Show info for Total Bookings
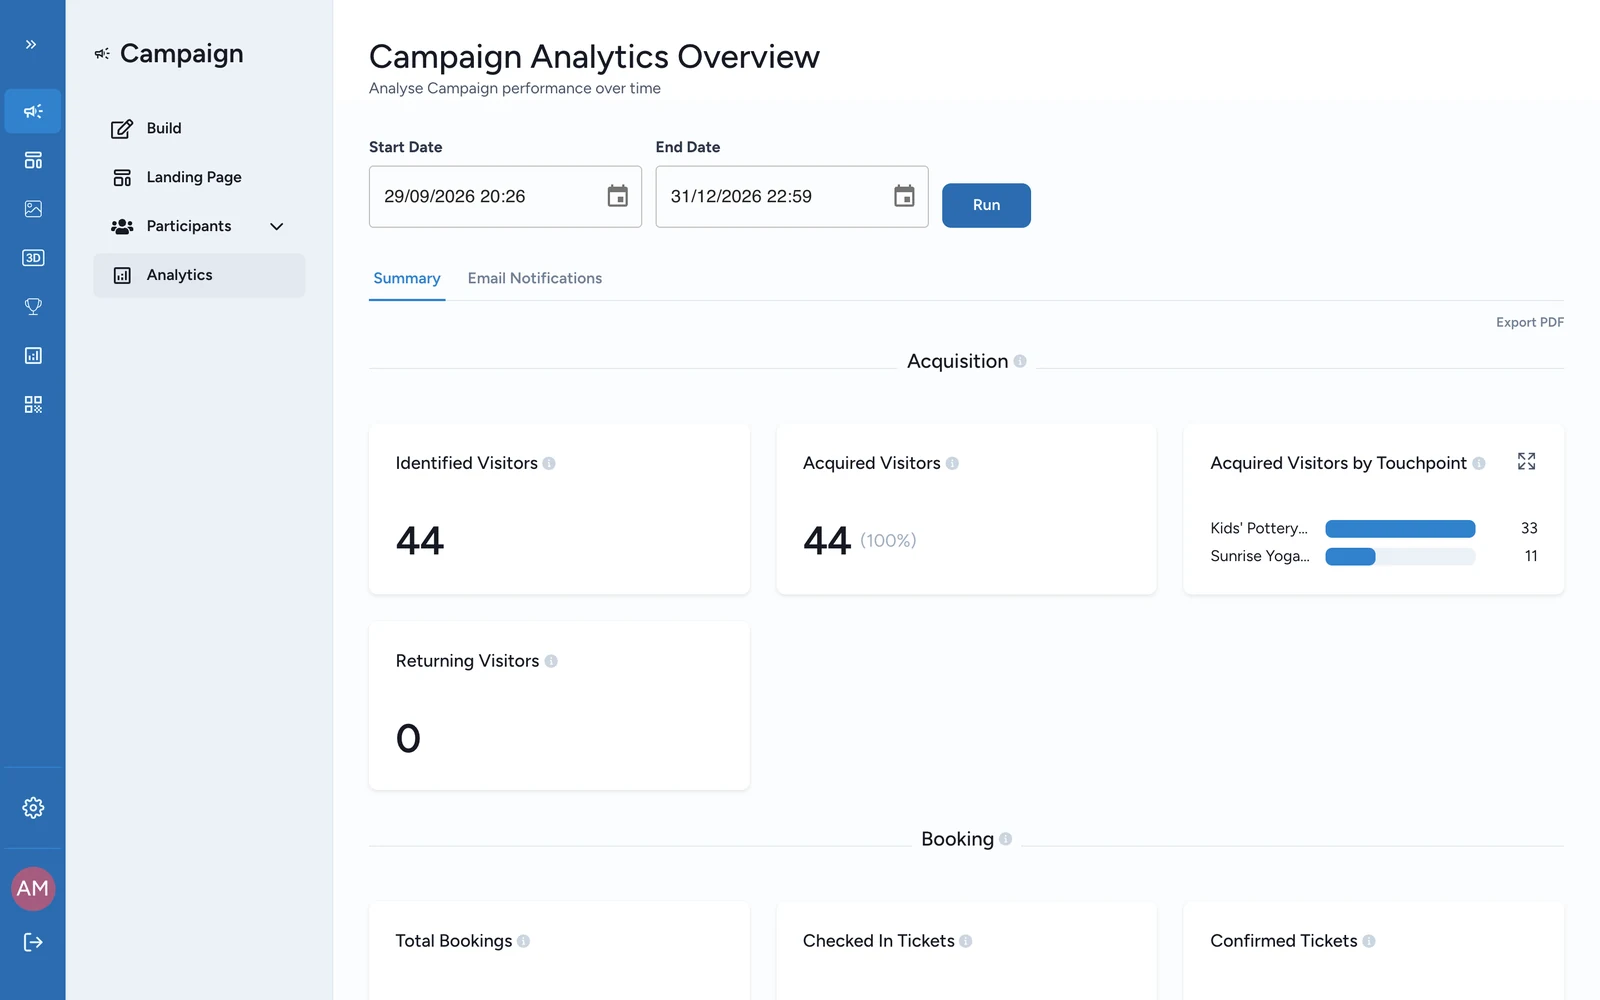 pos(523,941)
